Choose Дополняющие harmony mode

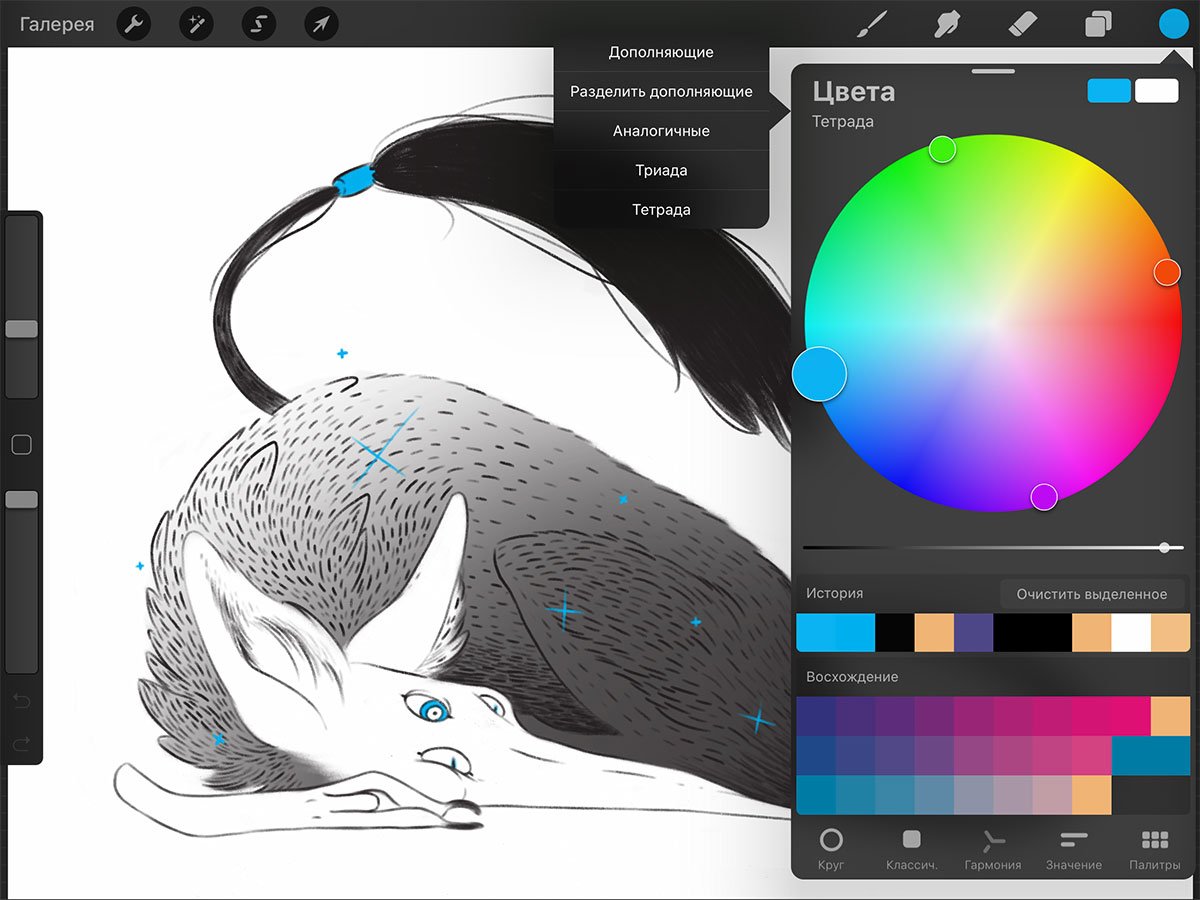(661, 52)
